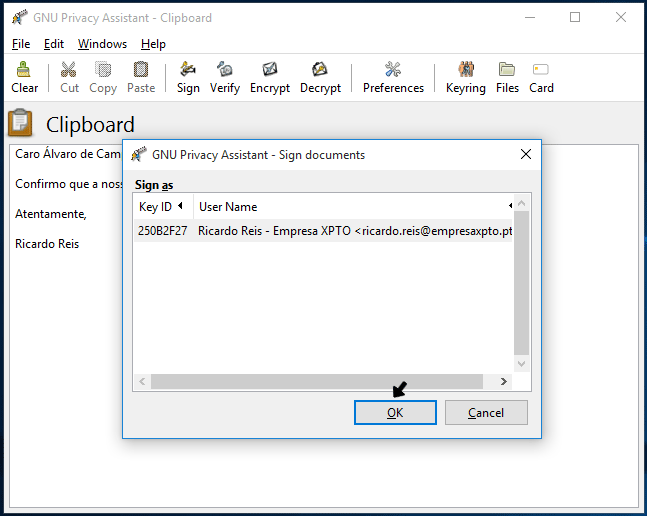Select key 250B2F27 in the list

(x=162, y=231)
